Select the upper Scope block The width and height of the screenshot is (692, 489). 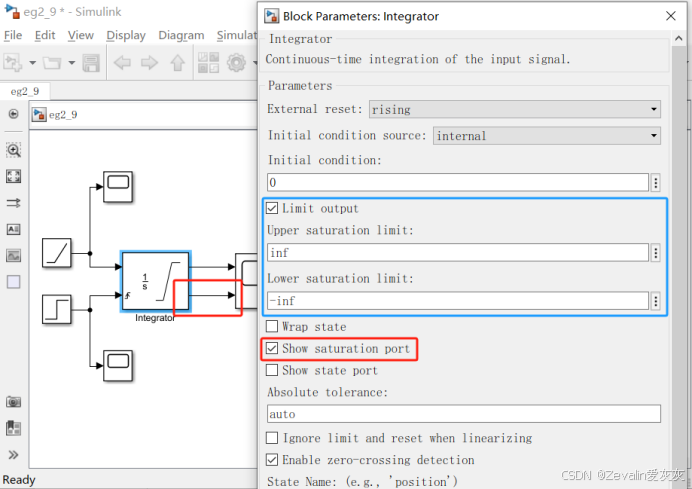click(118, 187)
